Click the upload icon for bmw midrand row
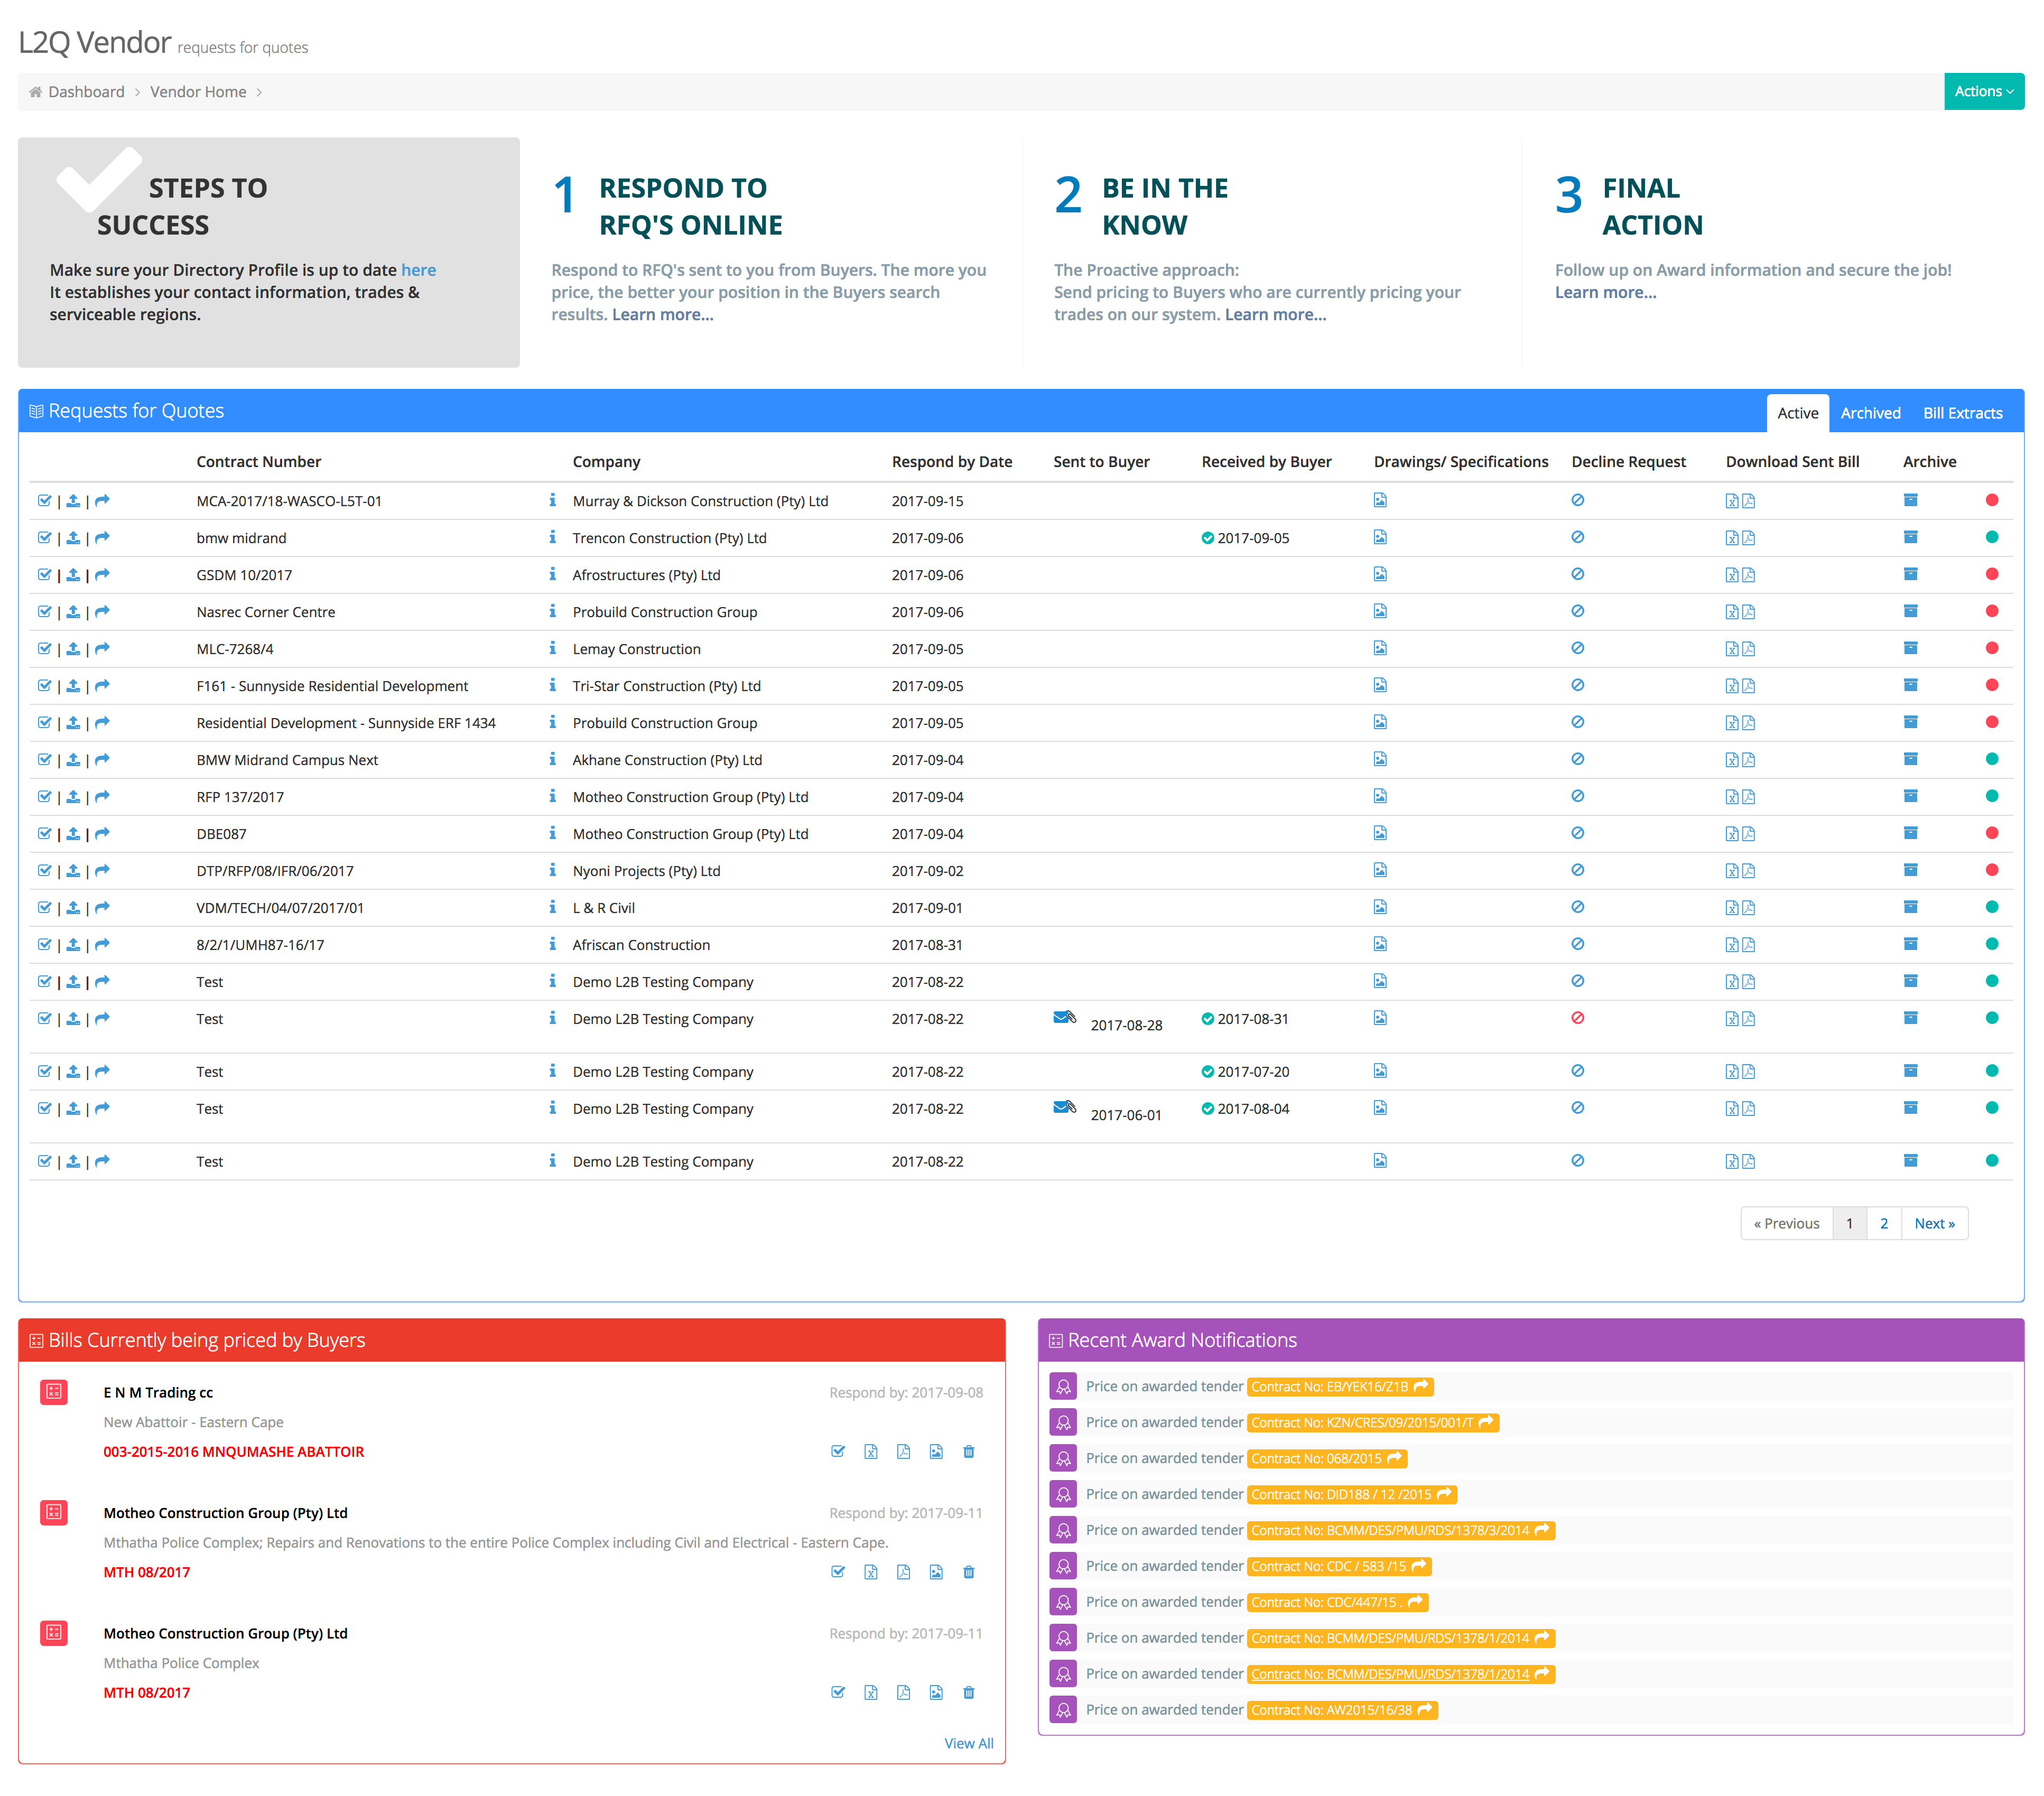Screen dimensions: 2044x1796 click(x=73, y=537)
